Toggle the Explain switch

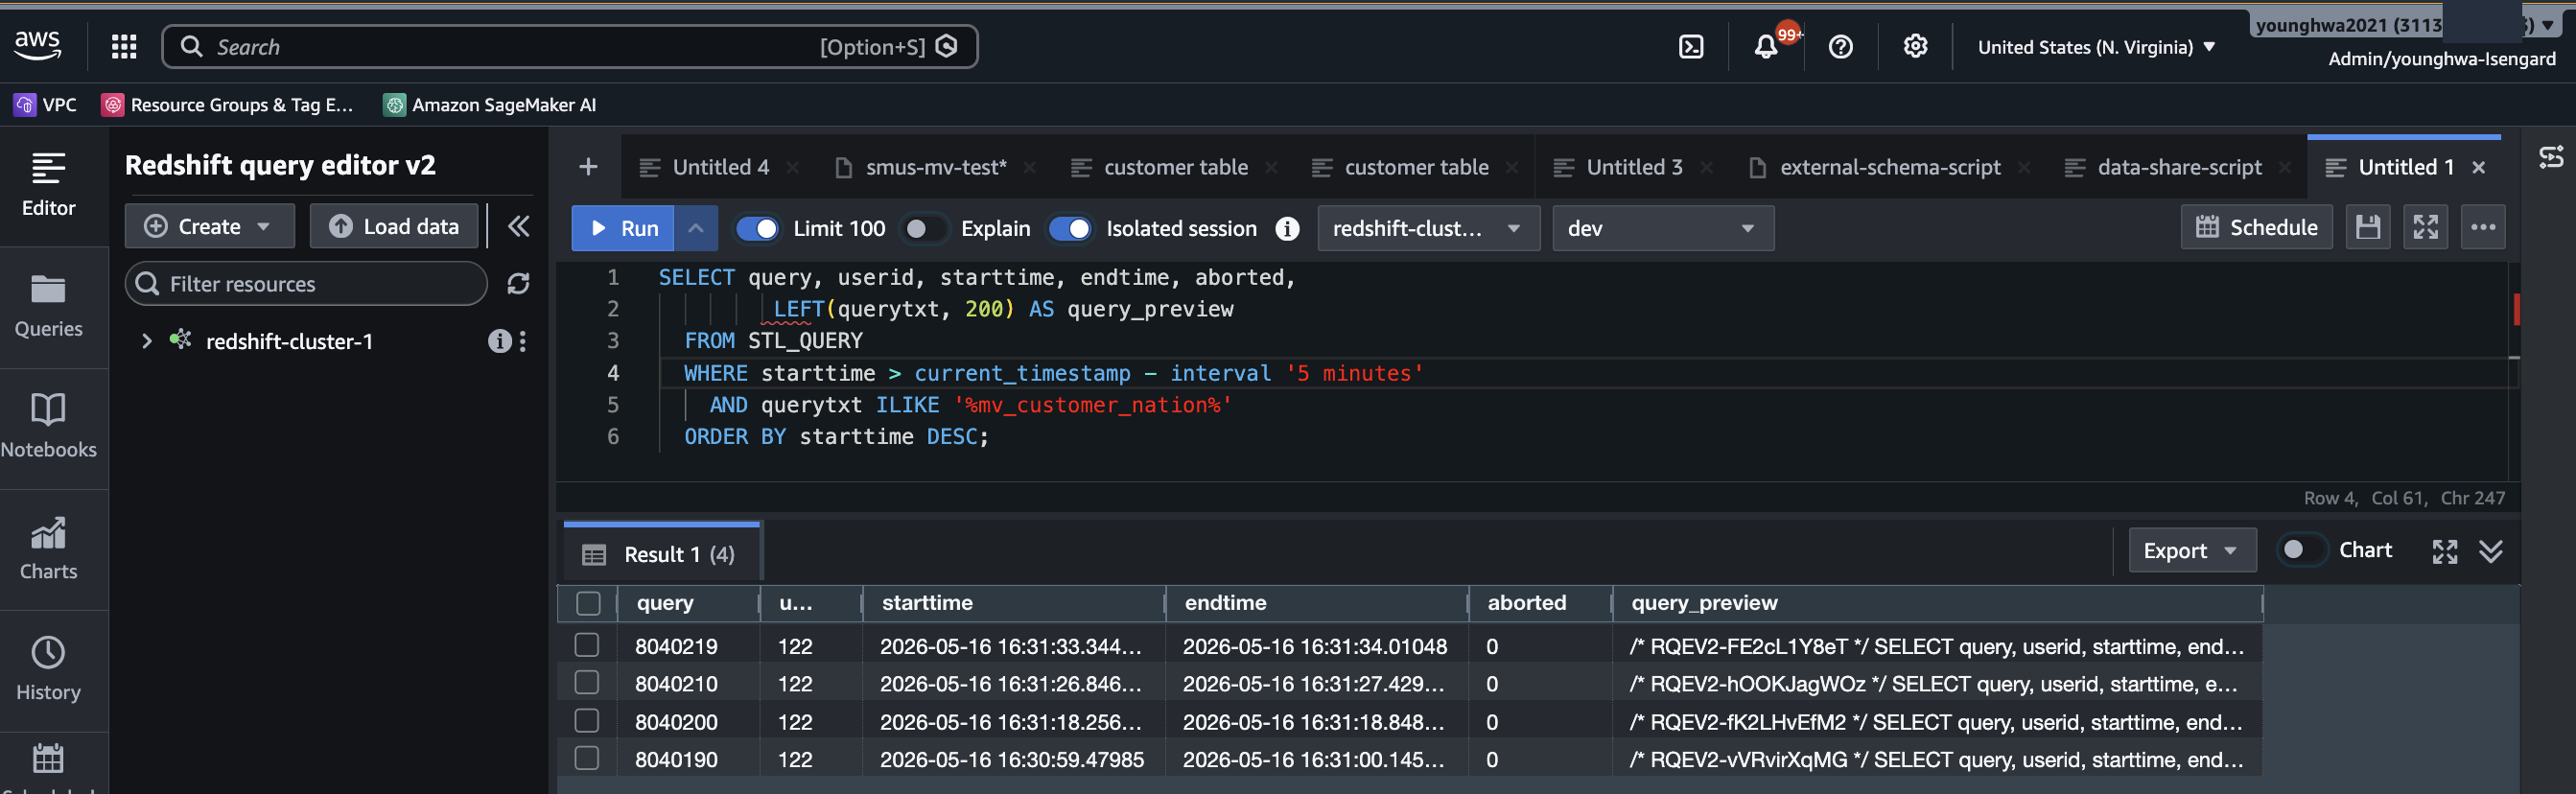pos(923,229)
